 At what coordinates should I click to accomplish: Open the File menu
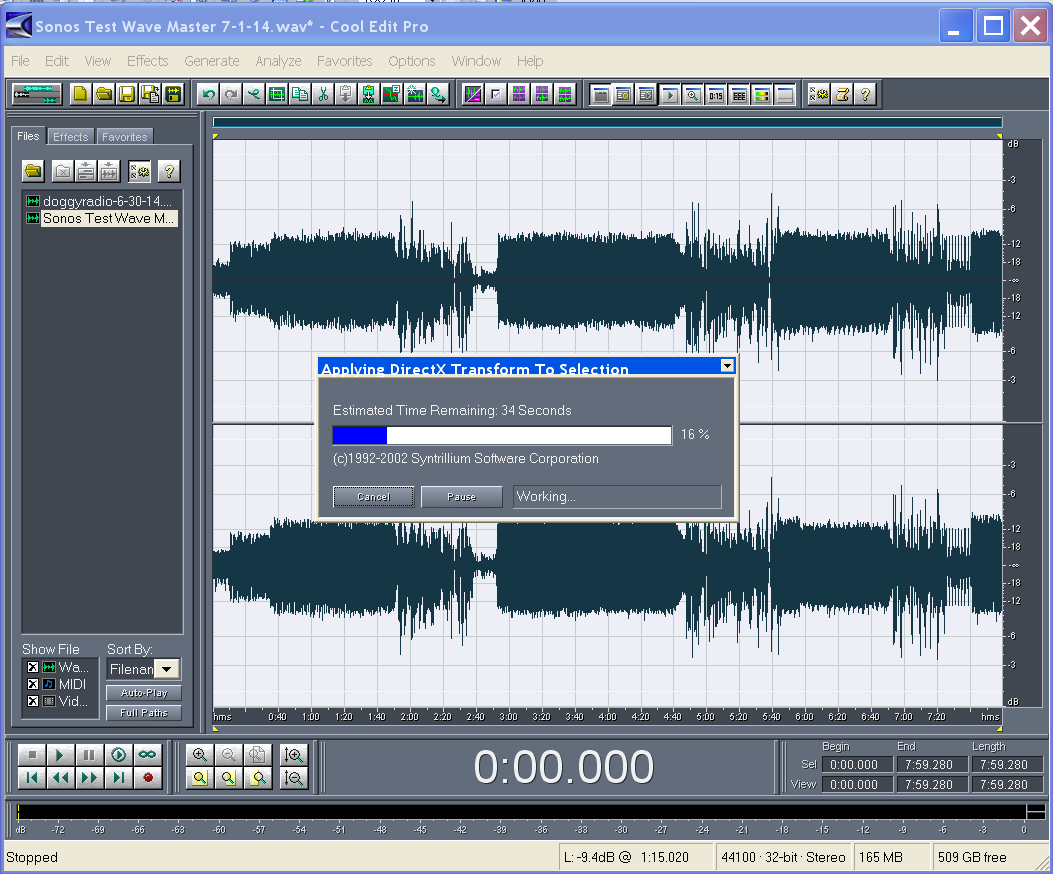20,61
